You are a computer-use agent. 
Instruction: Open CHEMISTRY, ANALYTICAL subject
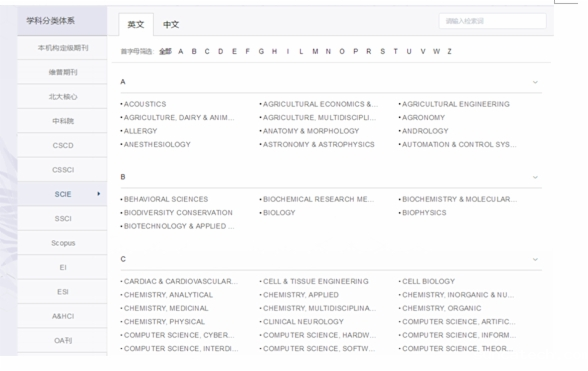168,295
